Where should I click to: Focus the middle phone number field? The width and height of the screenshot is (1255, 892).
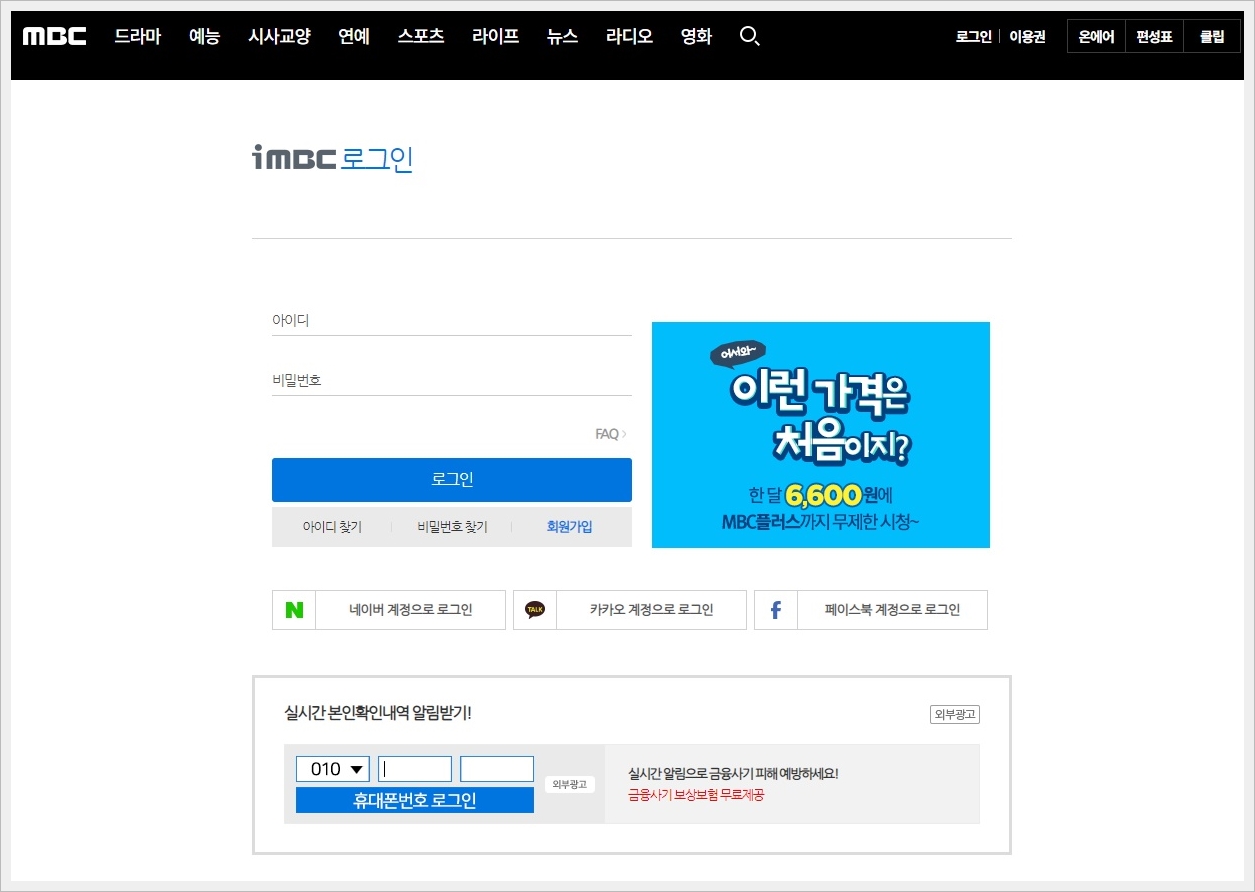point(415,769)
